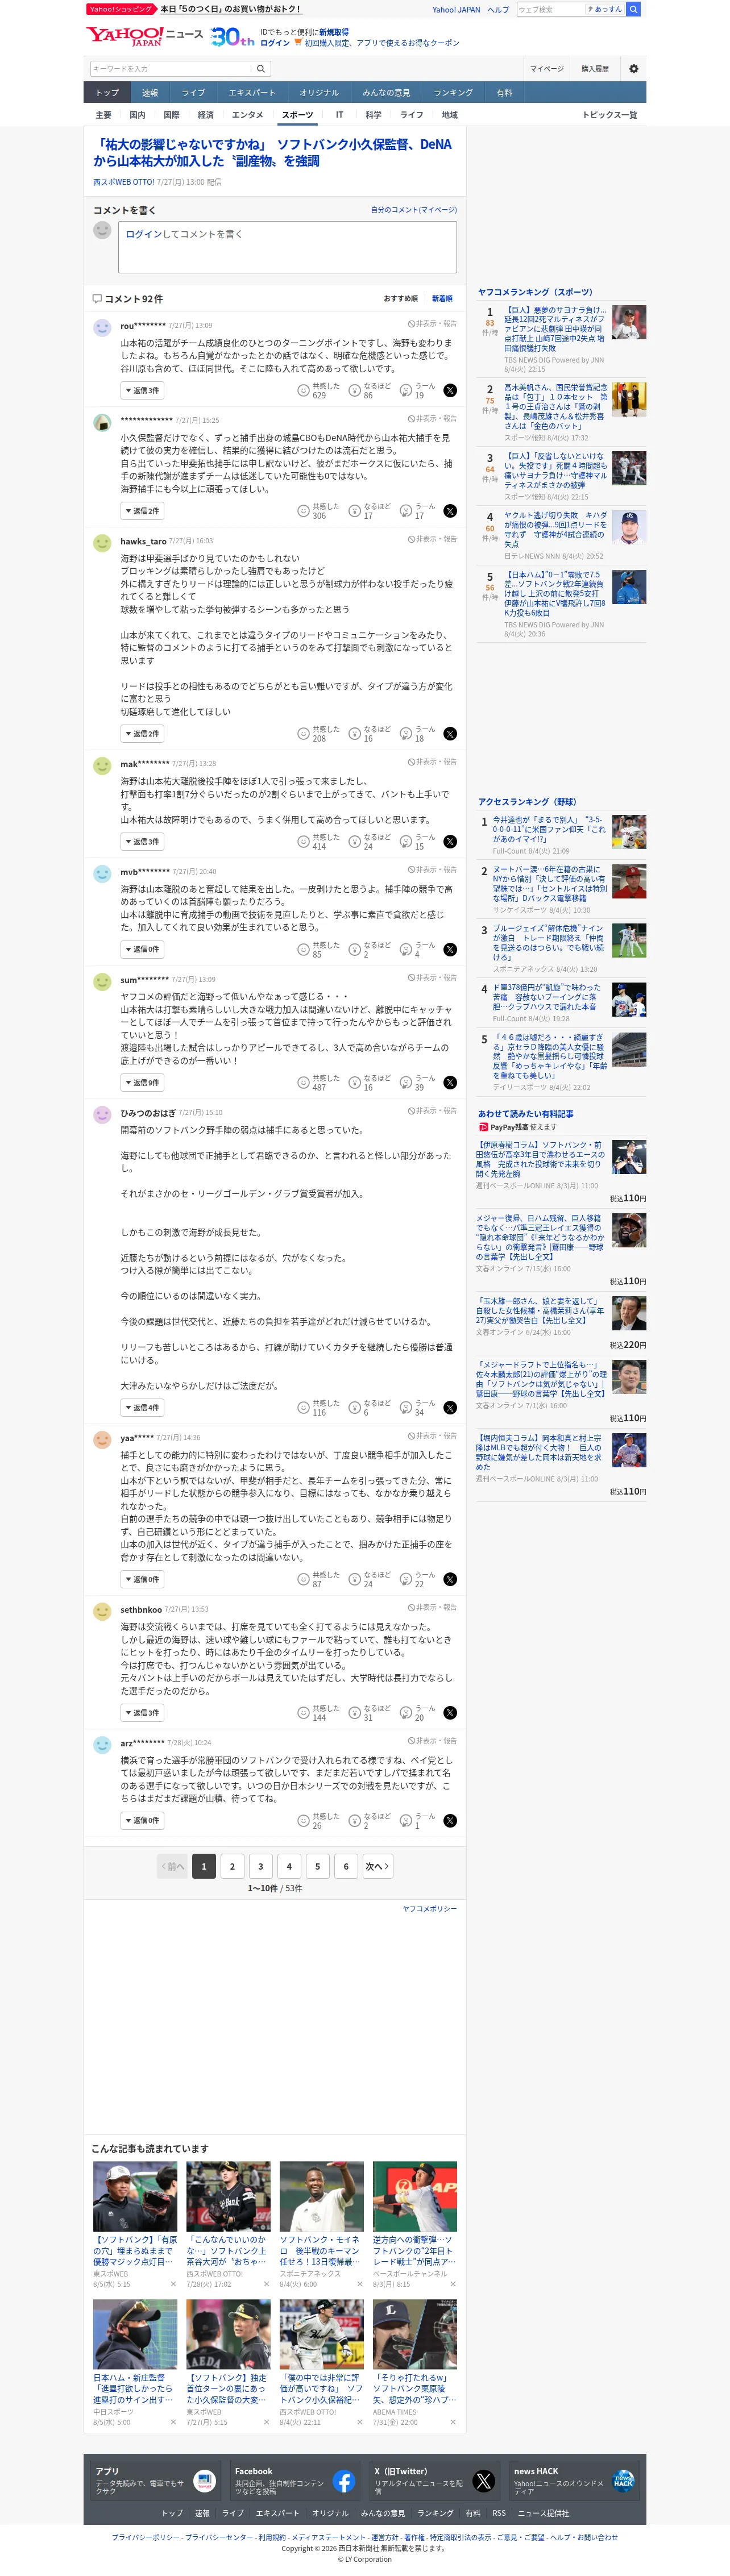Expand 返信3件 under sethbnkoo comment
730x2576 pixels.
coord(142,1713)
